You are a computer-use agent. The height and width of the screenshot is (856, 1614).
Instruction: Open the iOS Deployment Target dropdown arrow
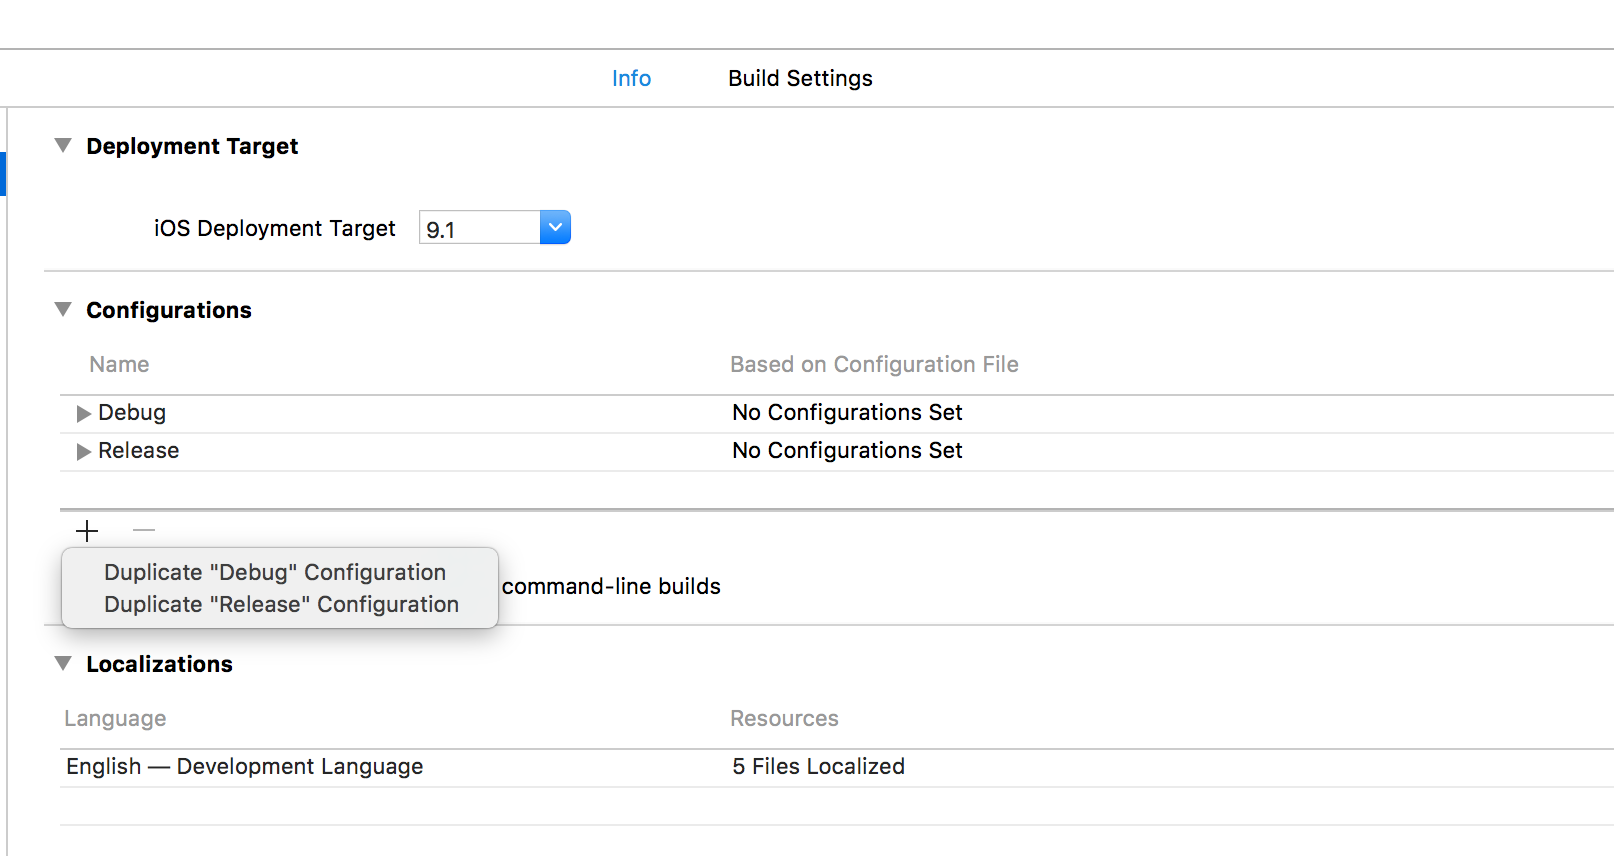tap(555, 227)
